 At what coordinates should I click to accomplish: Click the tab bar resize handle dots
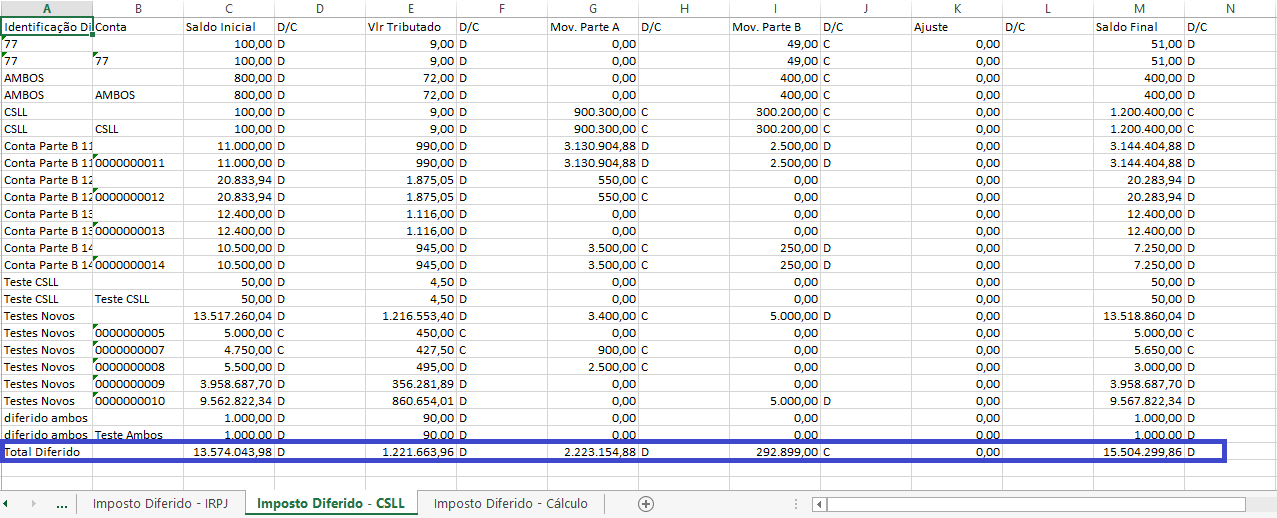point(796,504)
